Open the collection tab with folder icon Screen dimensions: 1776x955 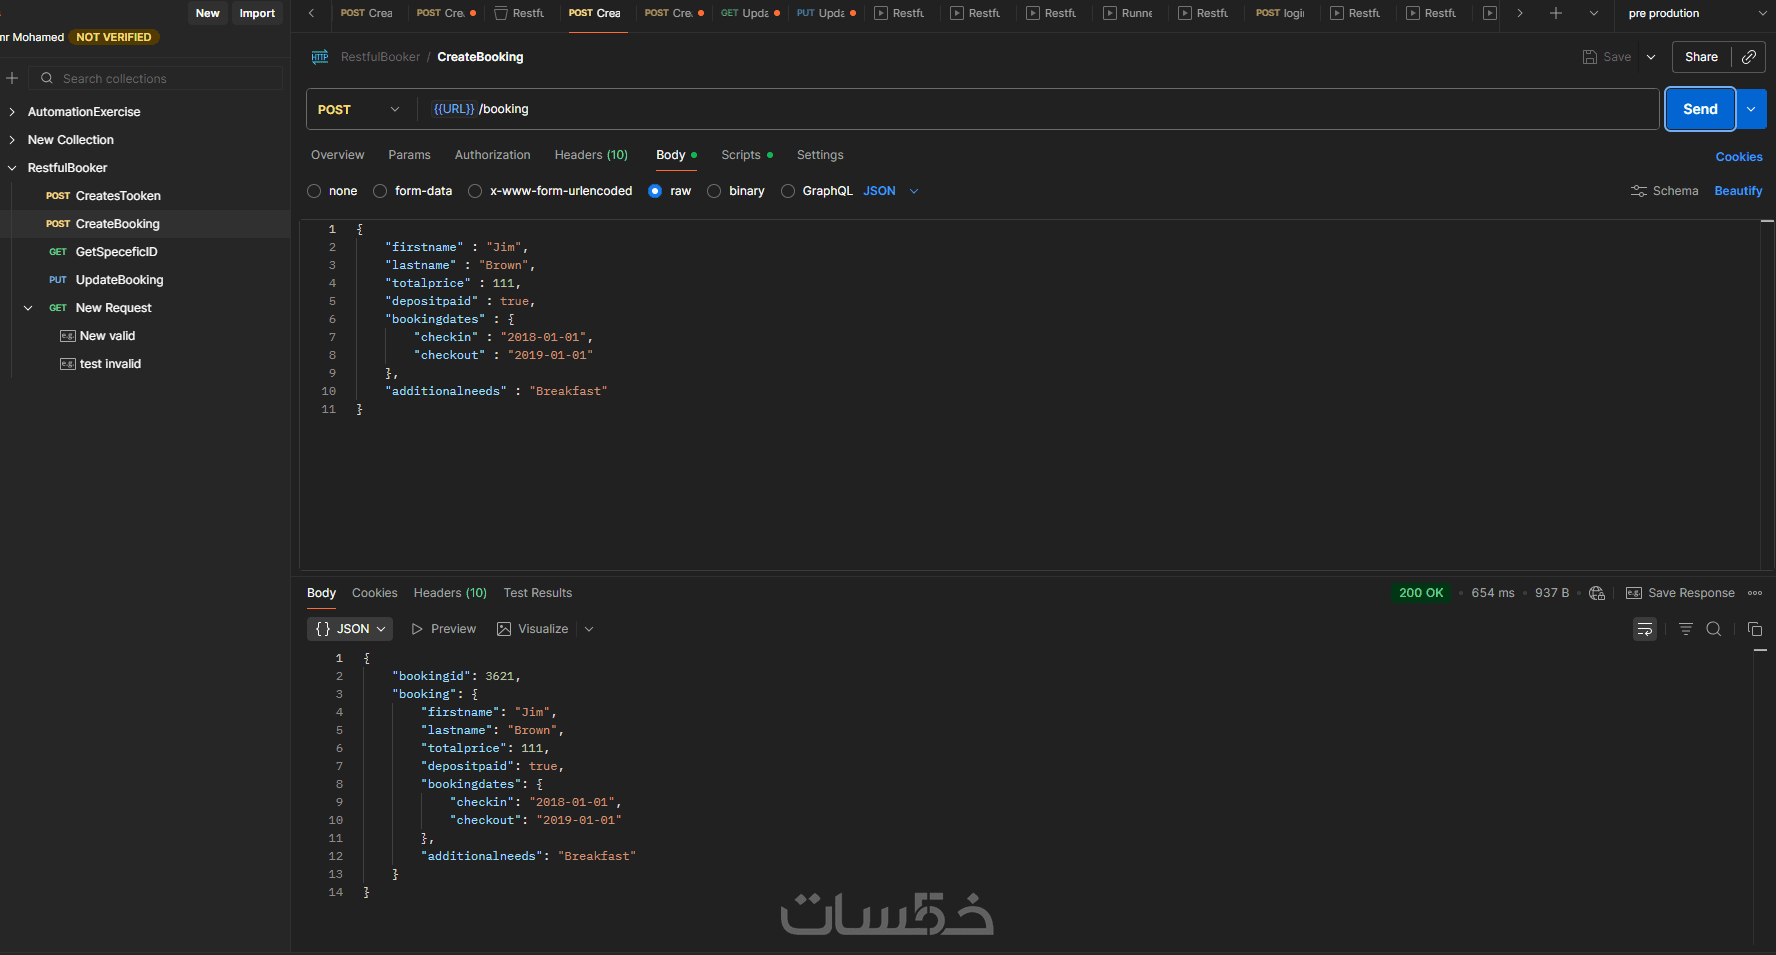click(519, 13)
